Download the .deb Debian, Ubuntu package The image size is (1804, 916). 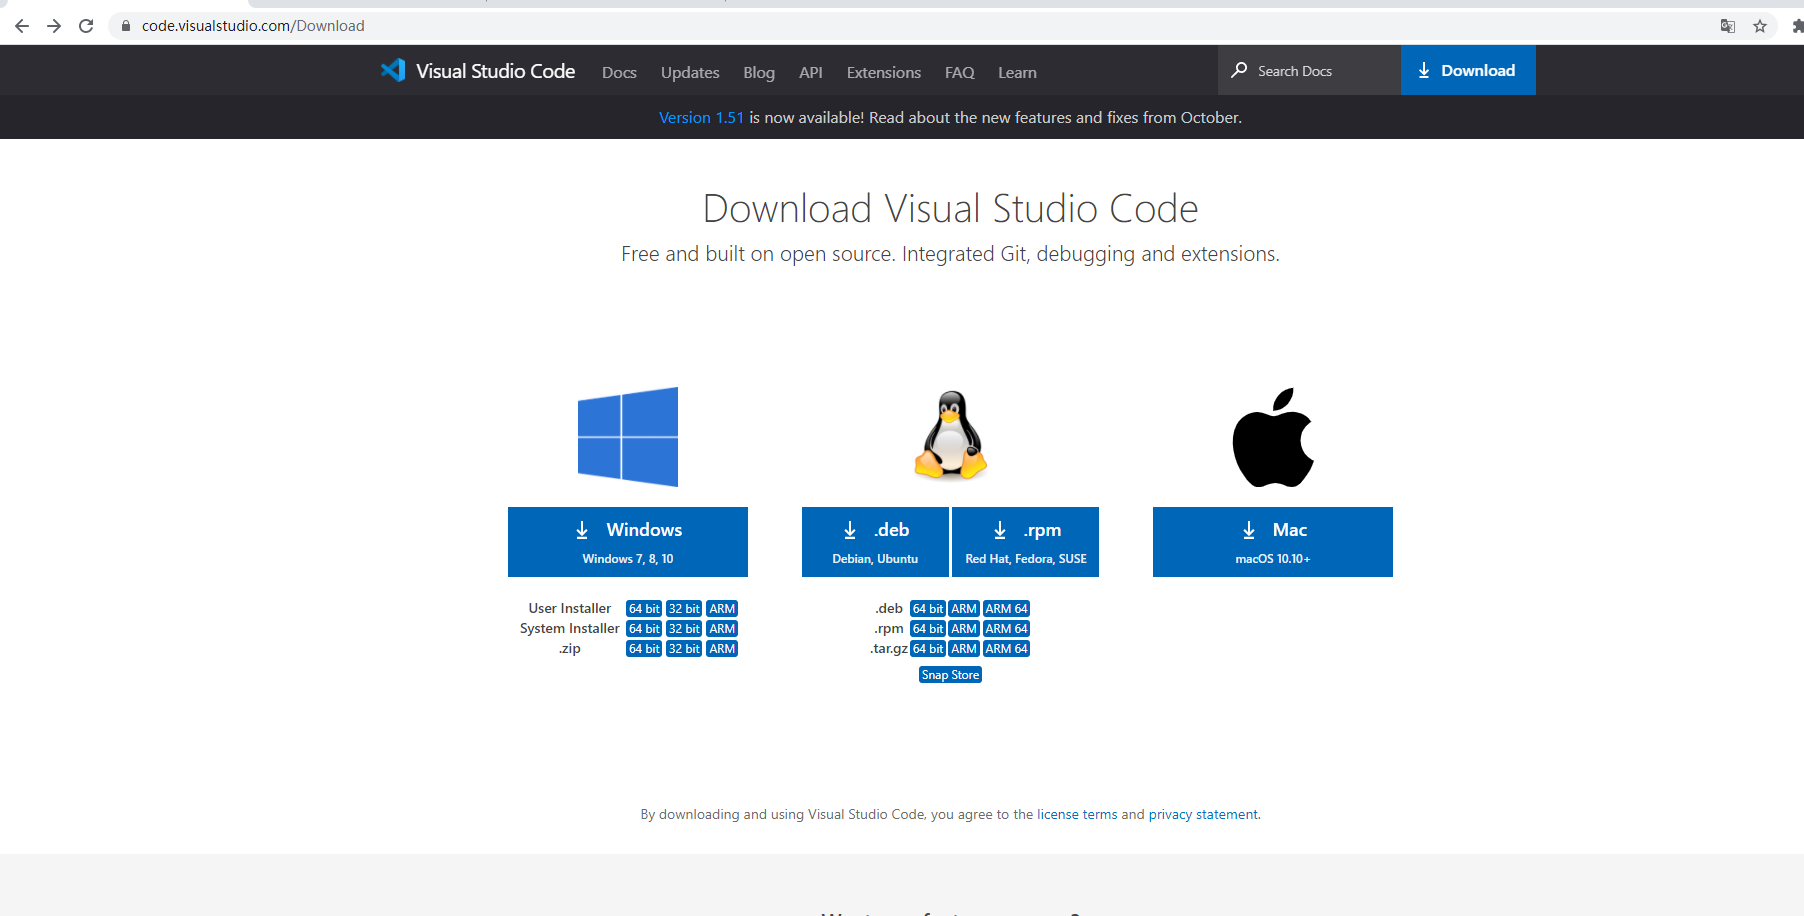875,542
